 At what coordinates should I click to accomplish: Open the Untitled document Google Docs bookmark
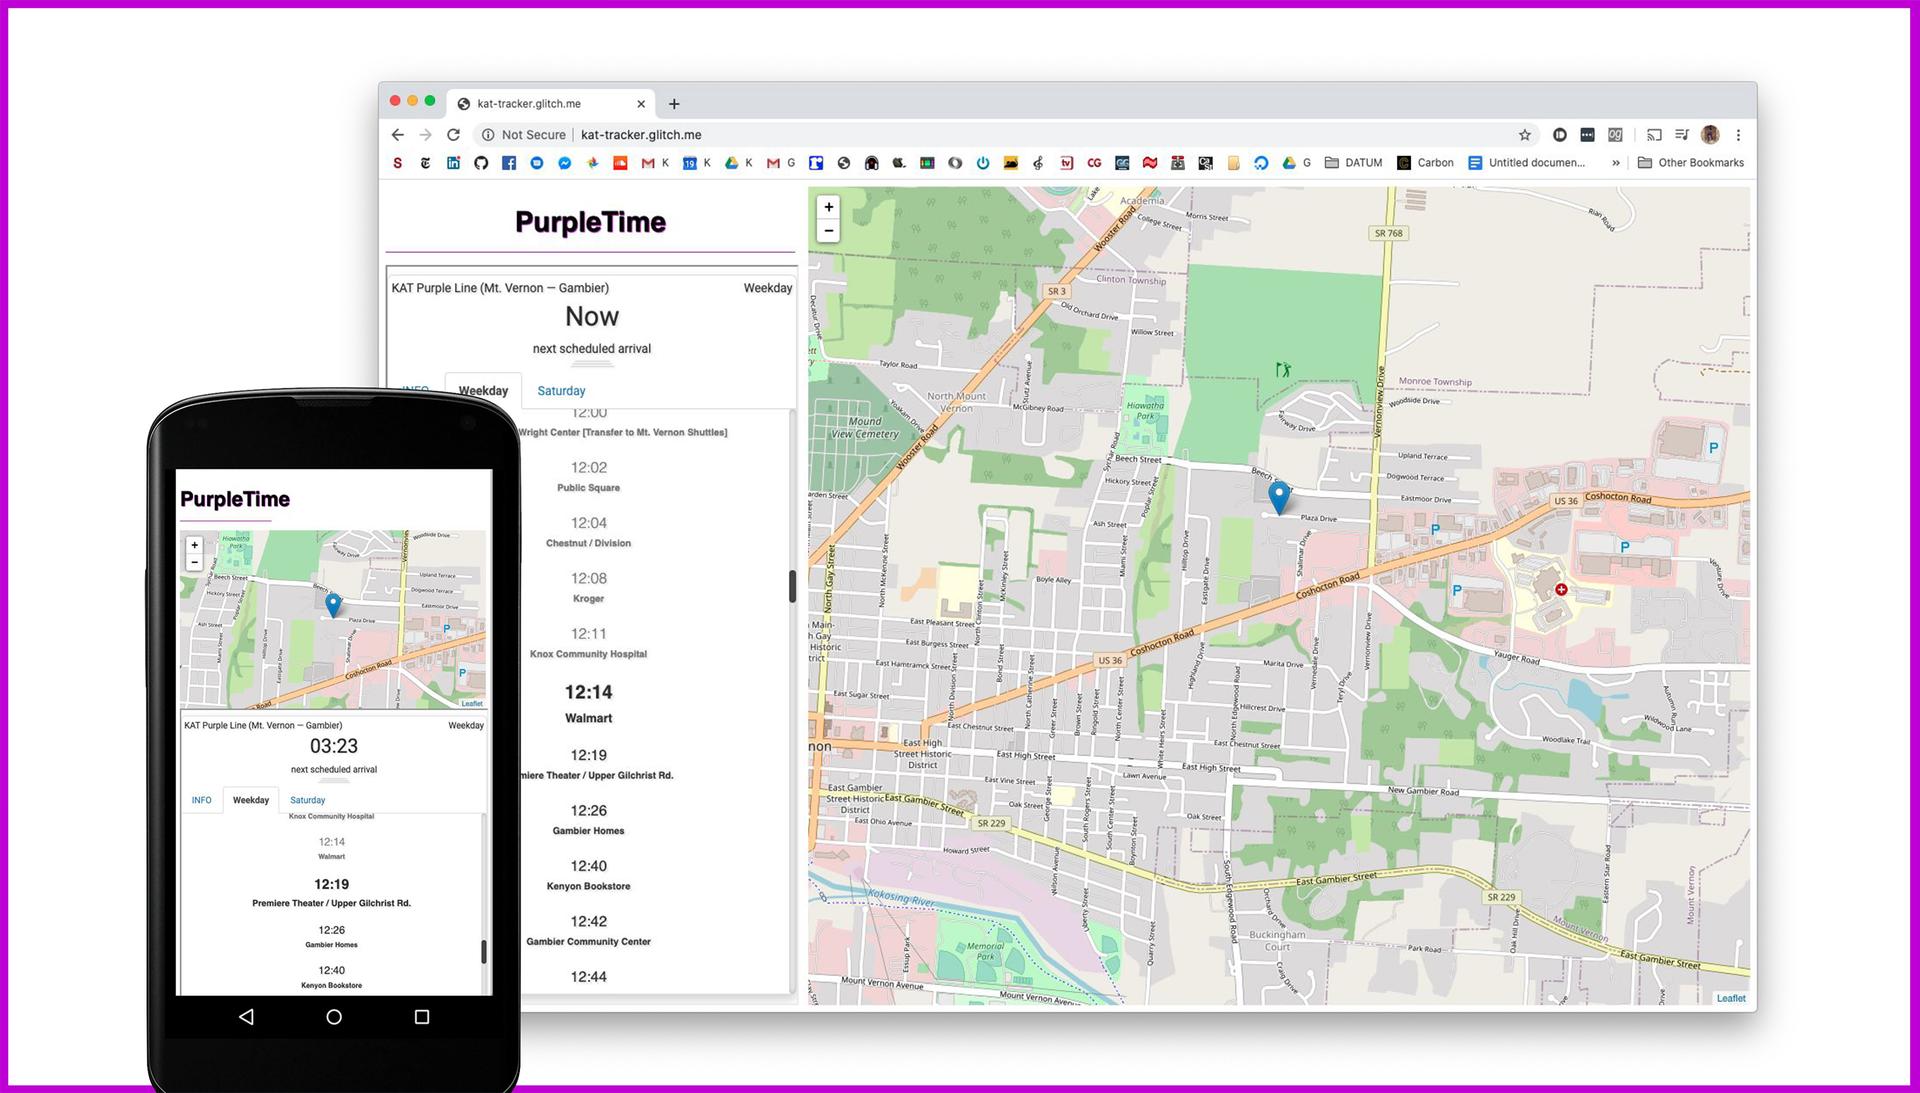[1530, 162]
